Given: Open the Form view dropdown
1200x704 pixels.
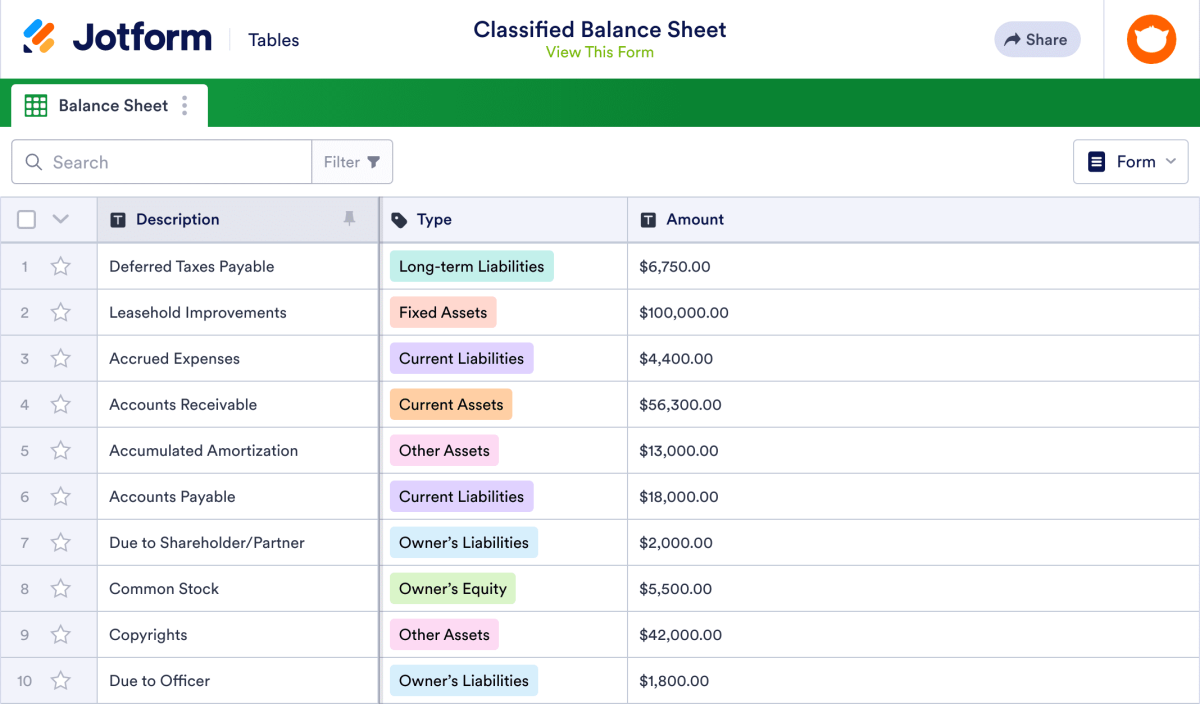Looking at the screenshot, I should coord(1130,161).
